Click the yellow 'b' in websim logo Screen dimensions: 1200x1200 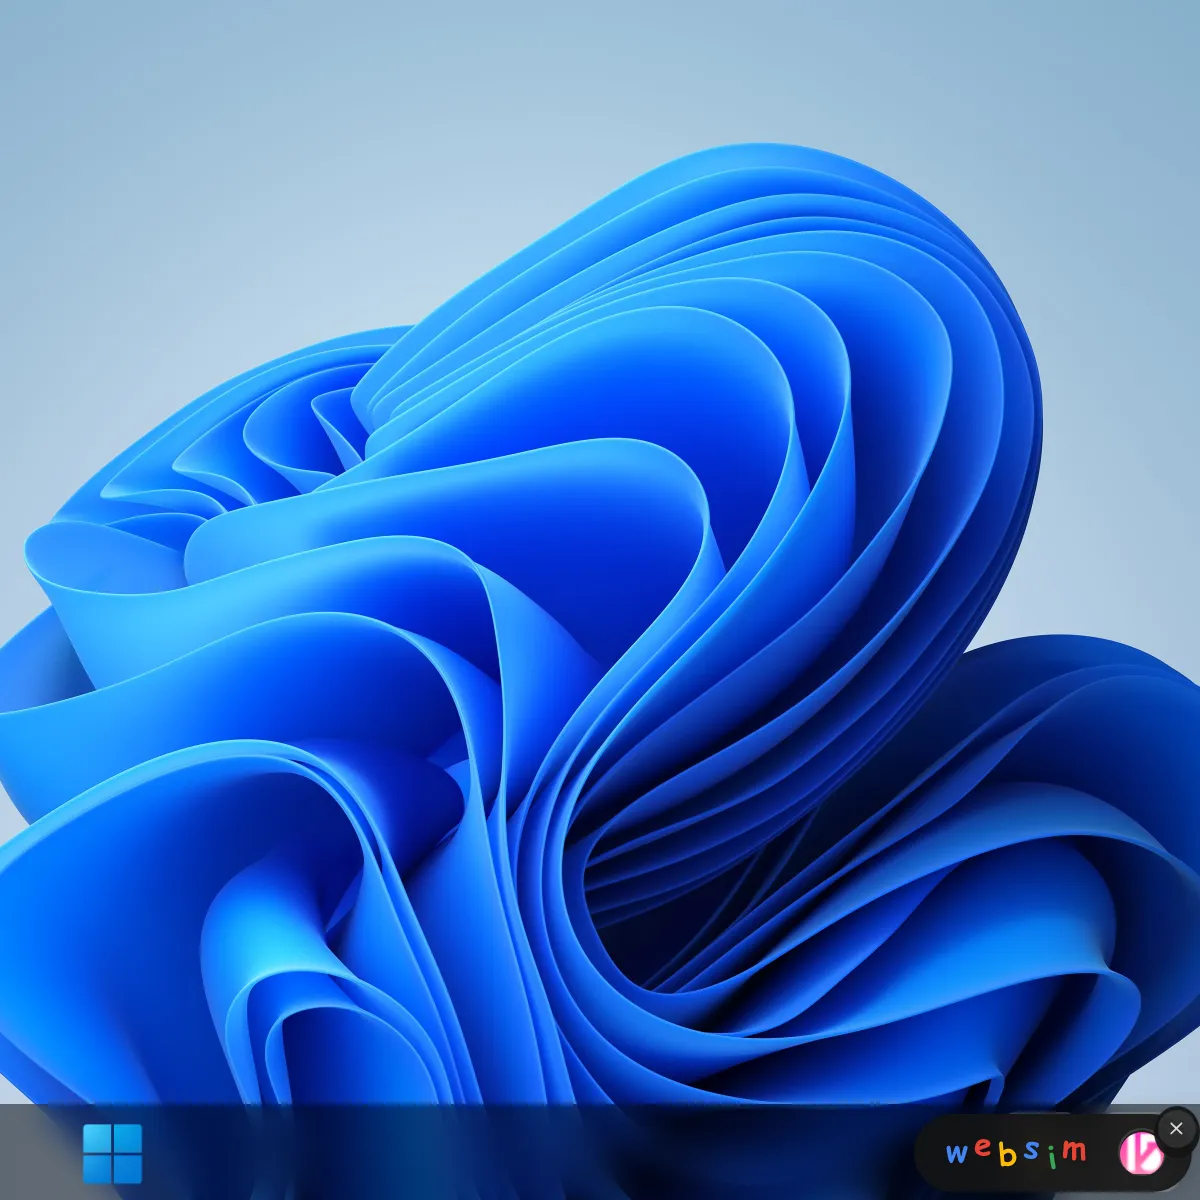click(1007, 1154)
